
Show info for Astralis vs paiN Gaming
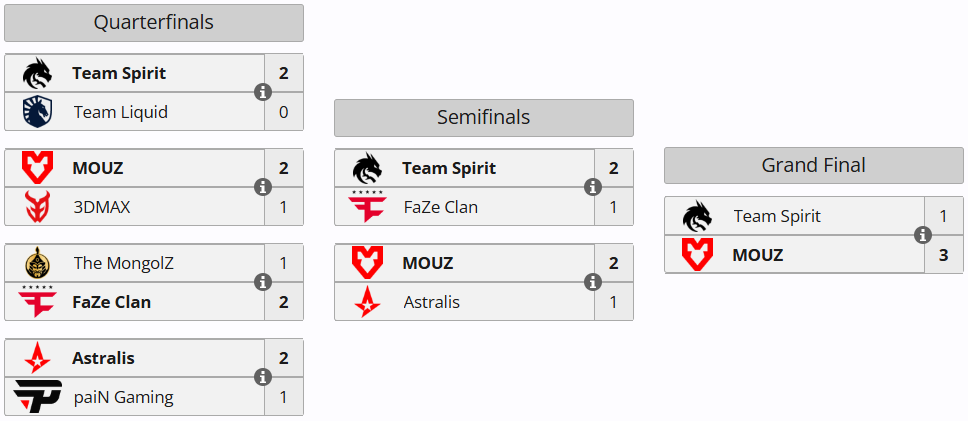(x=263, y=377)
